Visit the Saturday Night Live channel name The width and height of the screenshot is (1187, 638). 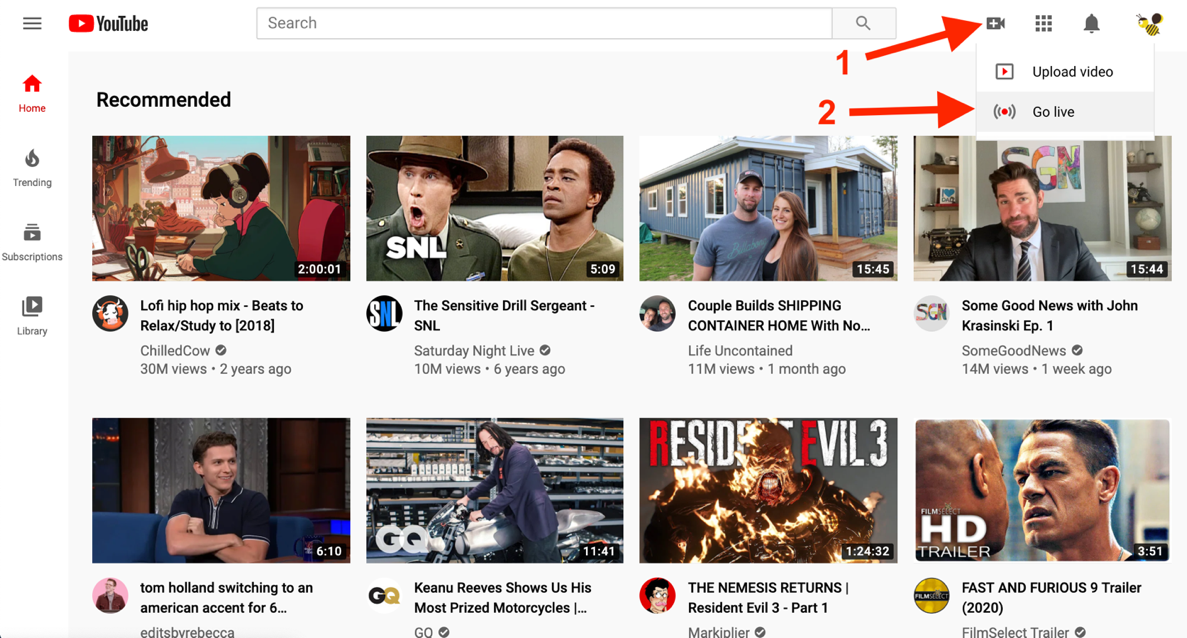pyautogui.click(x=474, y=350)
